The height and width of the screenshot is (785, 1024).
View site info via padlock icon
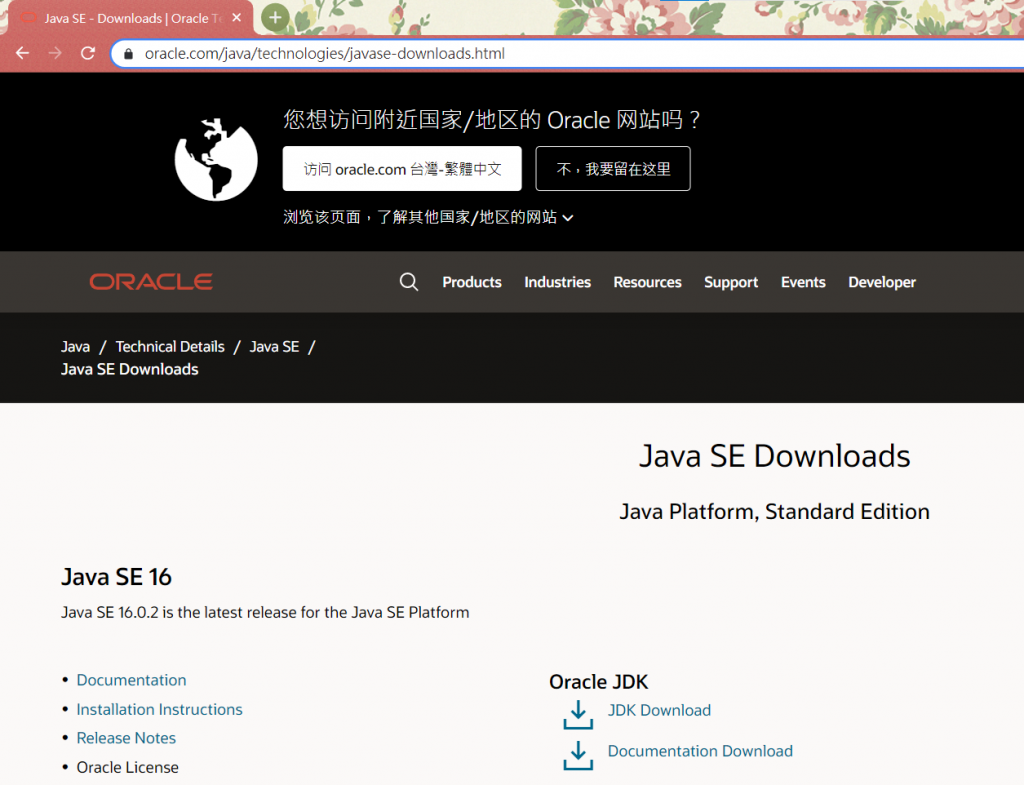(129, 54)
